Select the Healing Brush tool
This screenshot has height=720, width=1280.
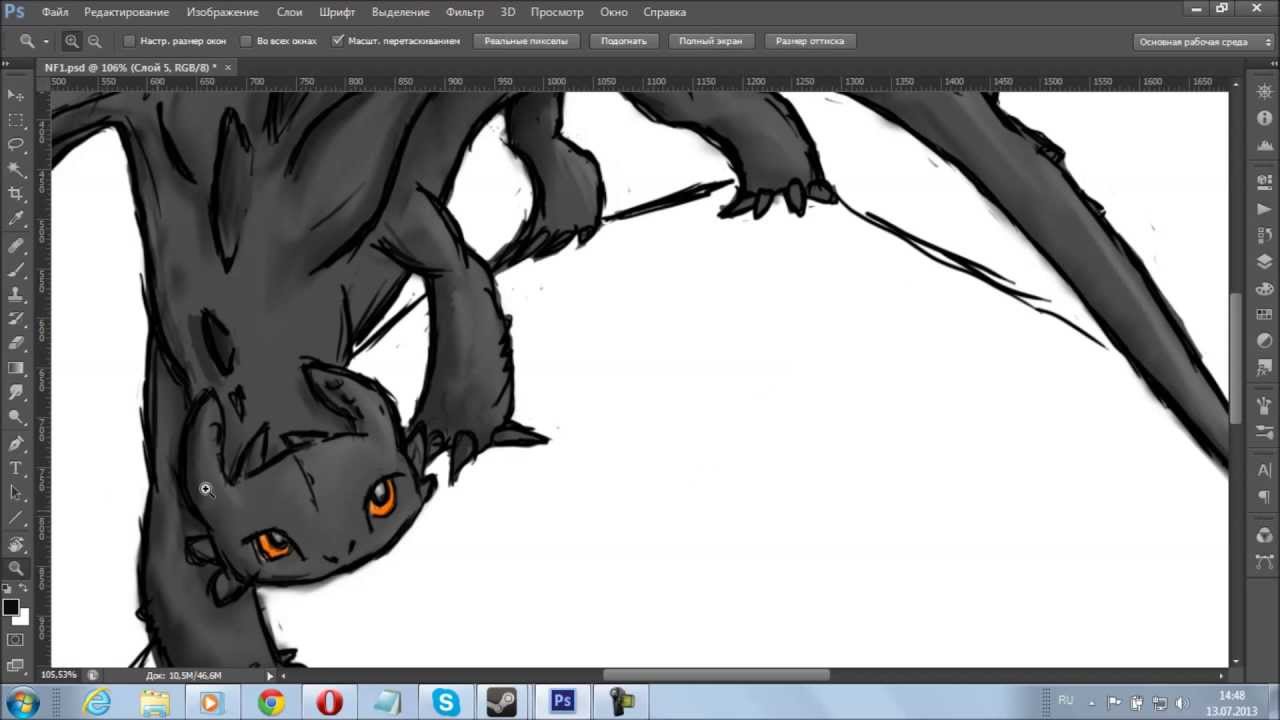tap(16, 245)
